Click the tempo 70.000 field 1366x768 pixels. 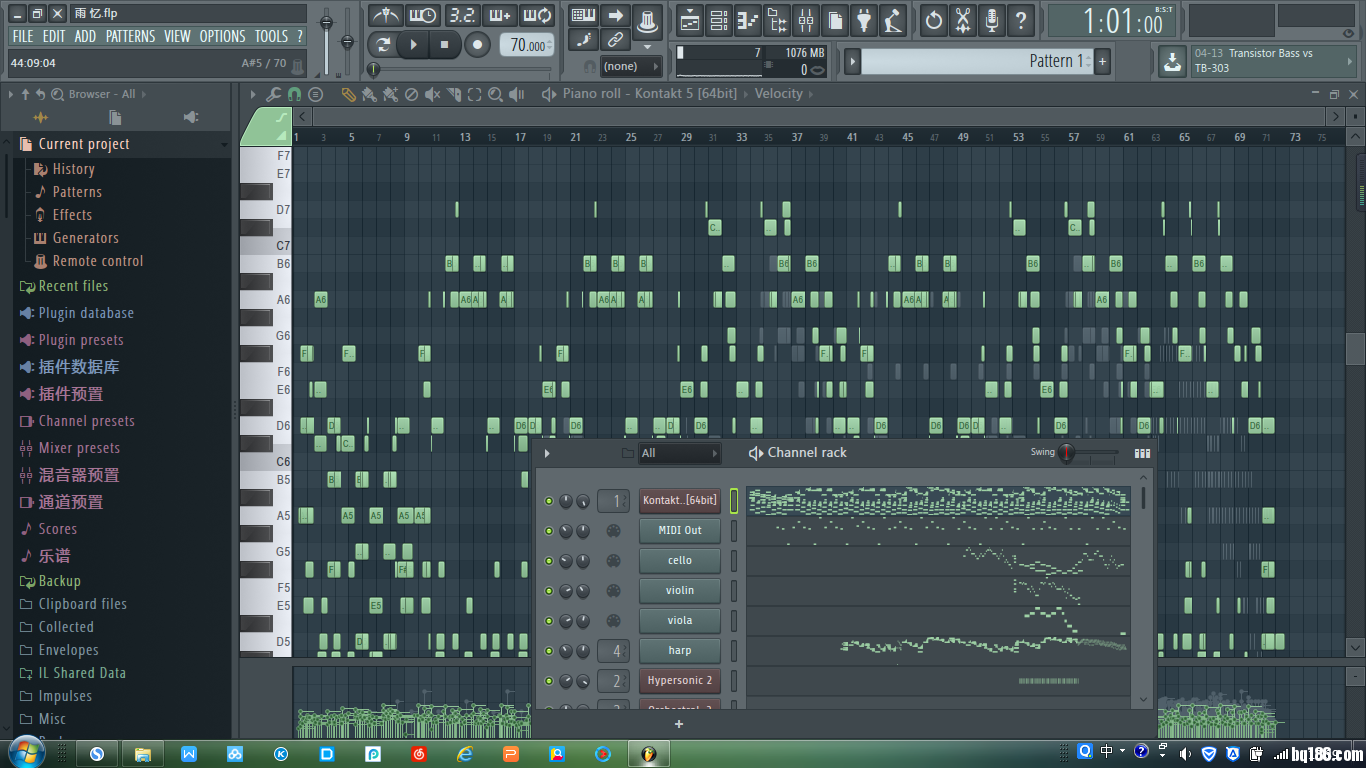pyautogui.click(x=527, y=45)
